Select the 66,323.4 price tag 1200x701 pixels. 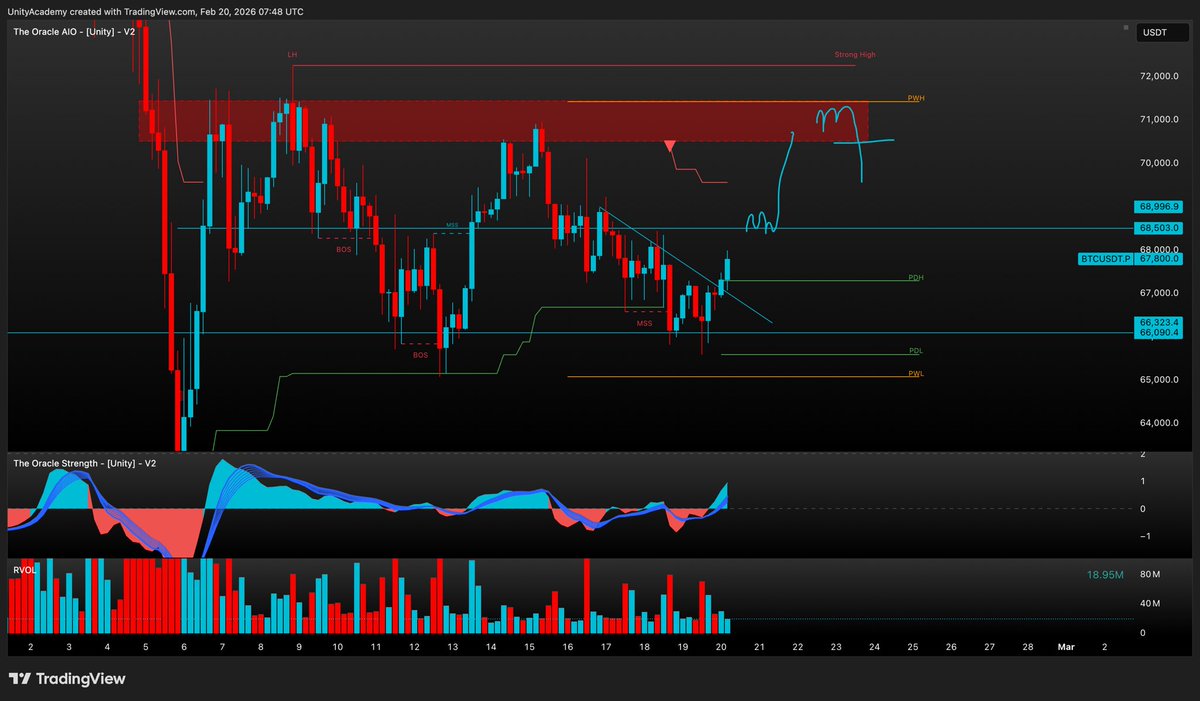coord(1158,322)
